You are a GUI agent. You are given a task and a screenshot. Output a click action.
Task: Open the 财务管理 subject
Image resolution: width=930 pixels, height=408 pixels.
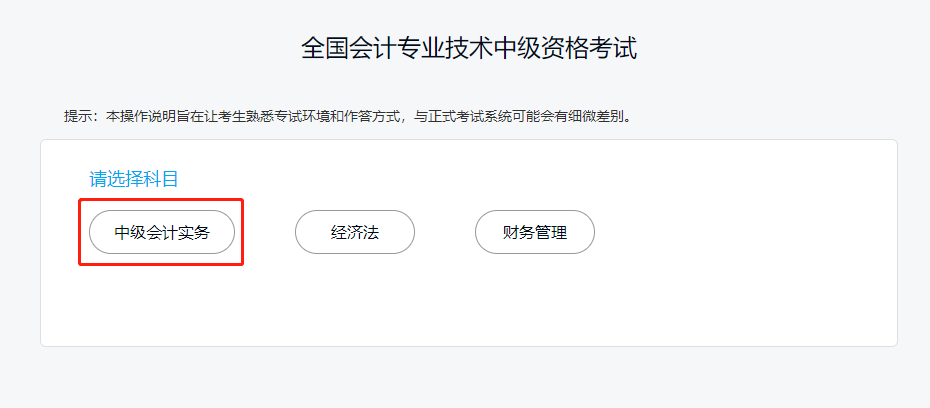535,232
